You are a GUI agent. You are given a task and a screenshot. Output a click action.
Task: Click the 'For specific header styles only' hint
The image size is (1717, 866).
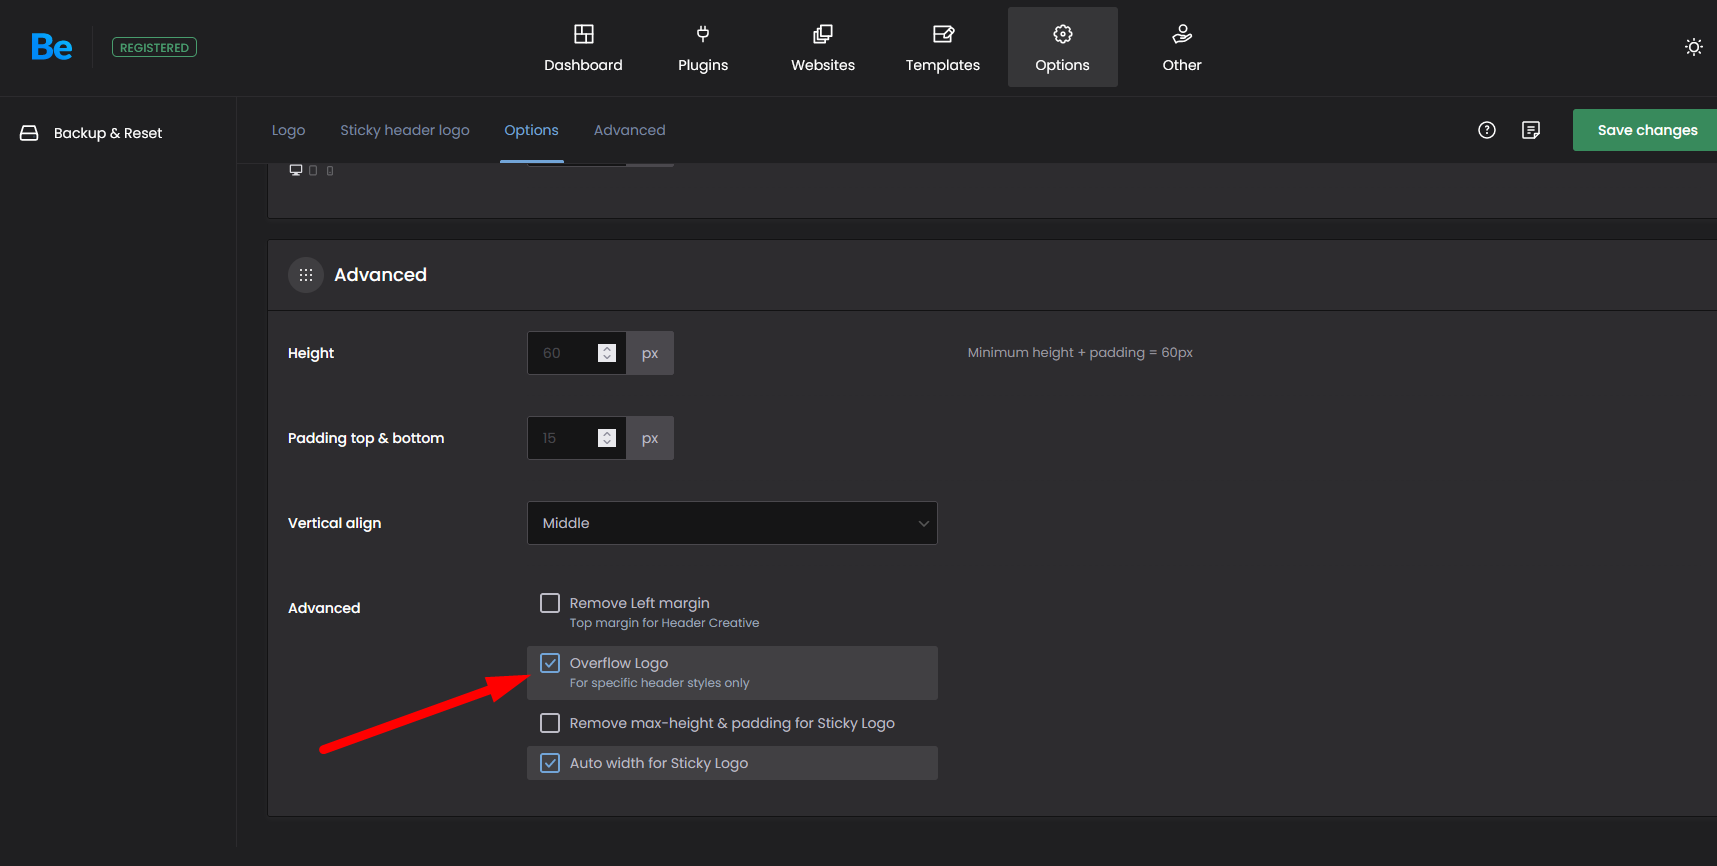[x=659, y=683]
